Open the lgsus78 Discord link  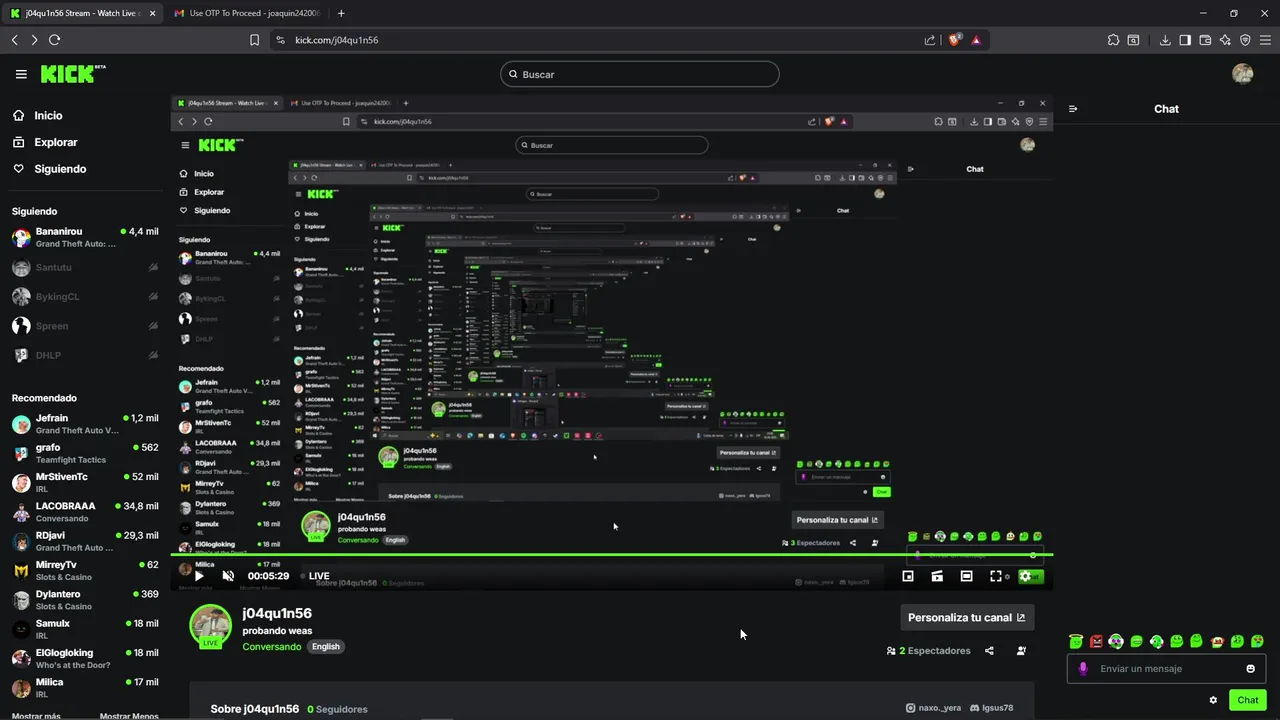pos(991,708)
